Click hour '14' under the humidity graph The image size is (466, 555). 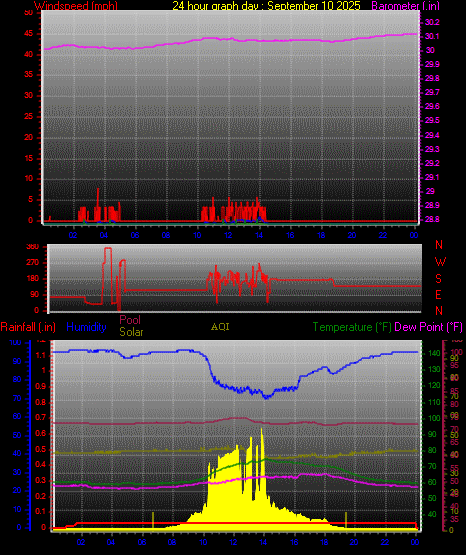point(263,542)
